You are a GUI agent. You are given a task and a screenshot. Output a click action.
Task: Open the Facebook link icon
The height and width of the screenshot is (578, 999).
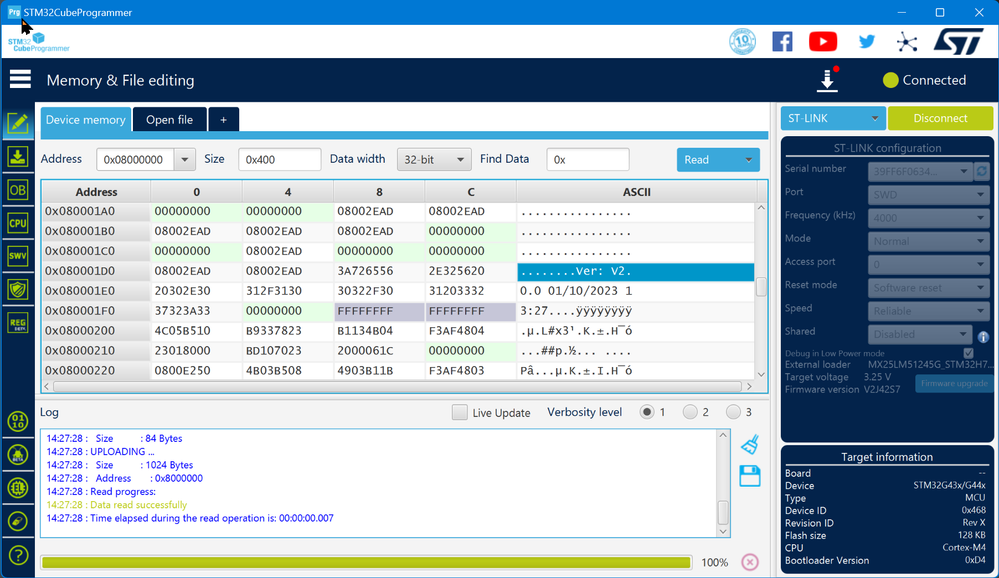(x=782, y=41)
